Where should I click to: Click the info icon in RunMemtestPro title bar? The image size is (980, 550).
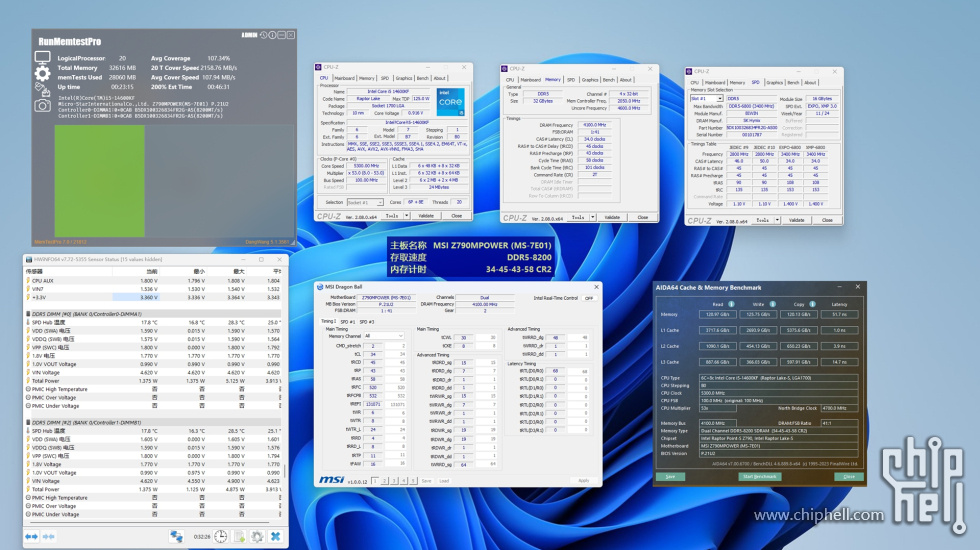pyautogui.click(x=272, y=35)
